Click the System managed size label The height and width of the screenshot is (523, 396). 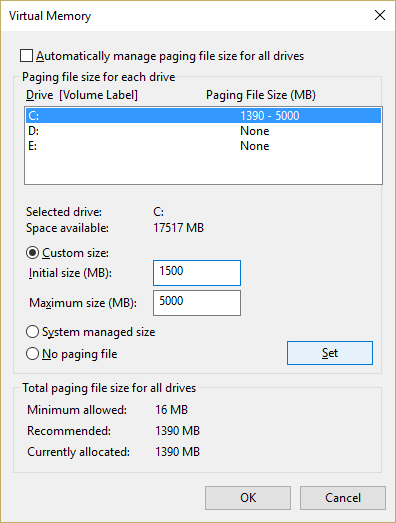99,332
